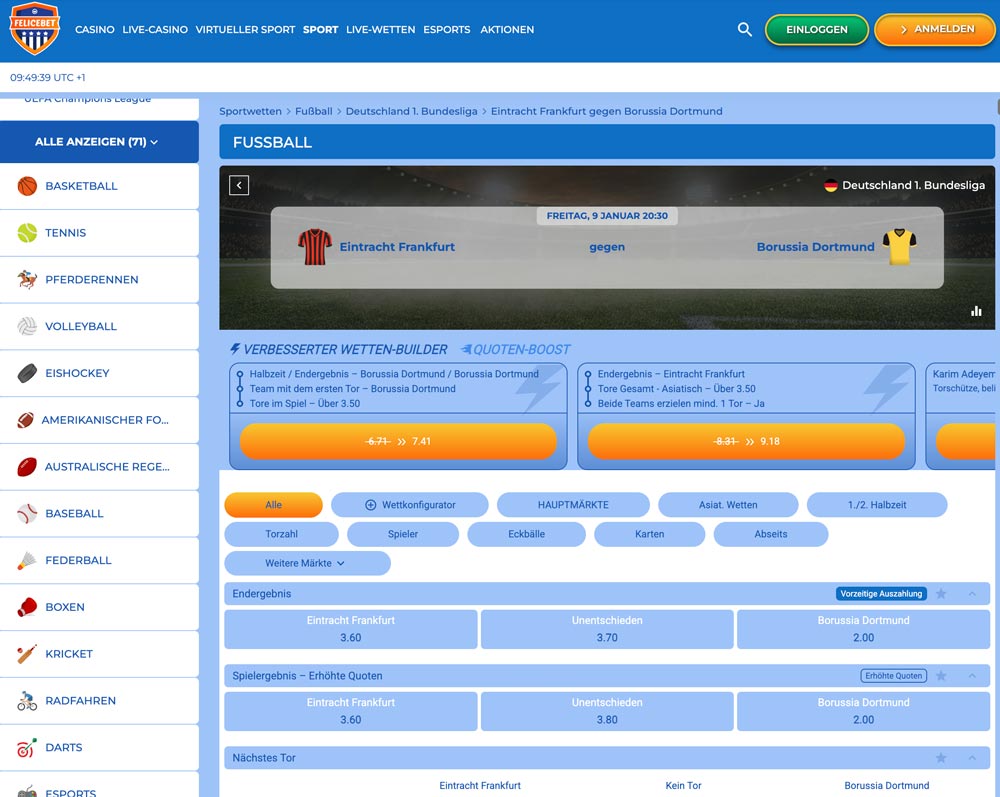Open Aktionen menu item
This screenshot has height=797, width=1000.
click(507, 29)
